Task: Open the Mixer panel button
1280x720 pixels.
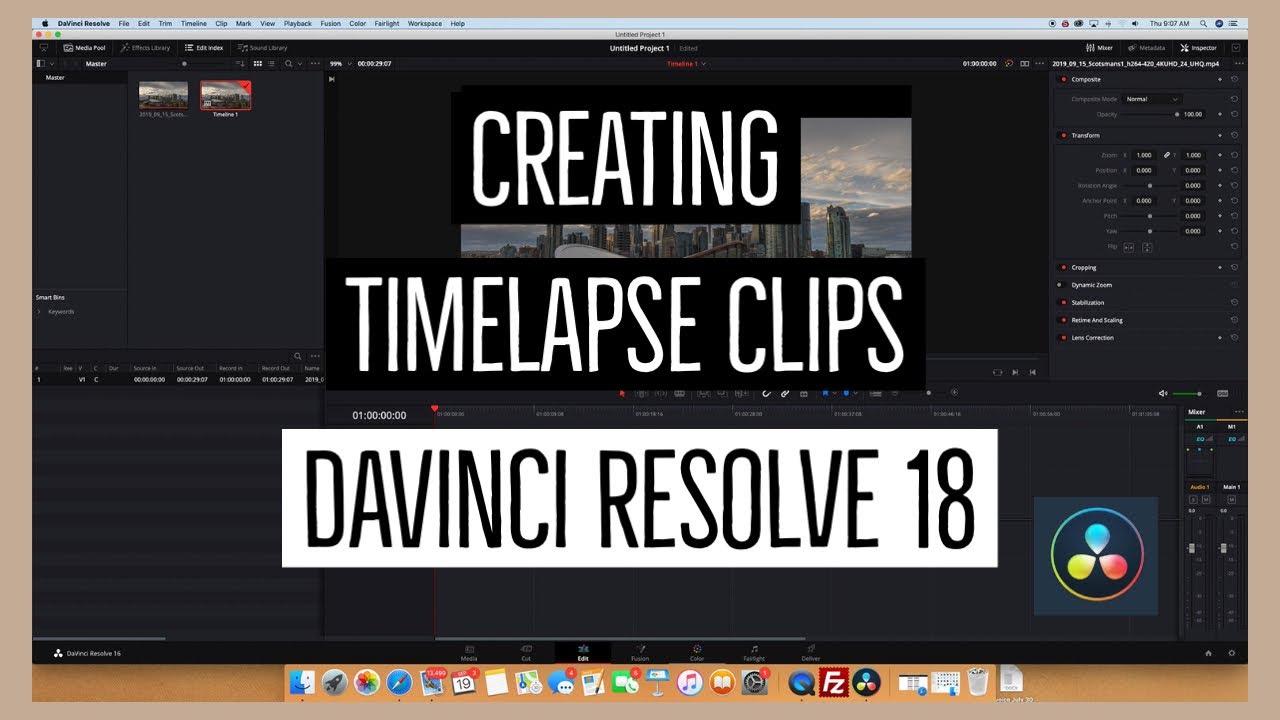Action: (x=1099, y=48)
